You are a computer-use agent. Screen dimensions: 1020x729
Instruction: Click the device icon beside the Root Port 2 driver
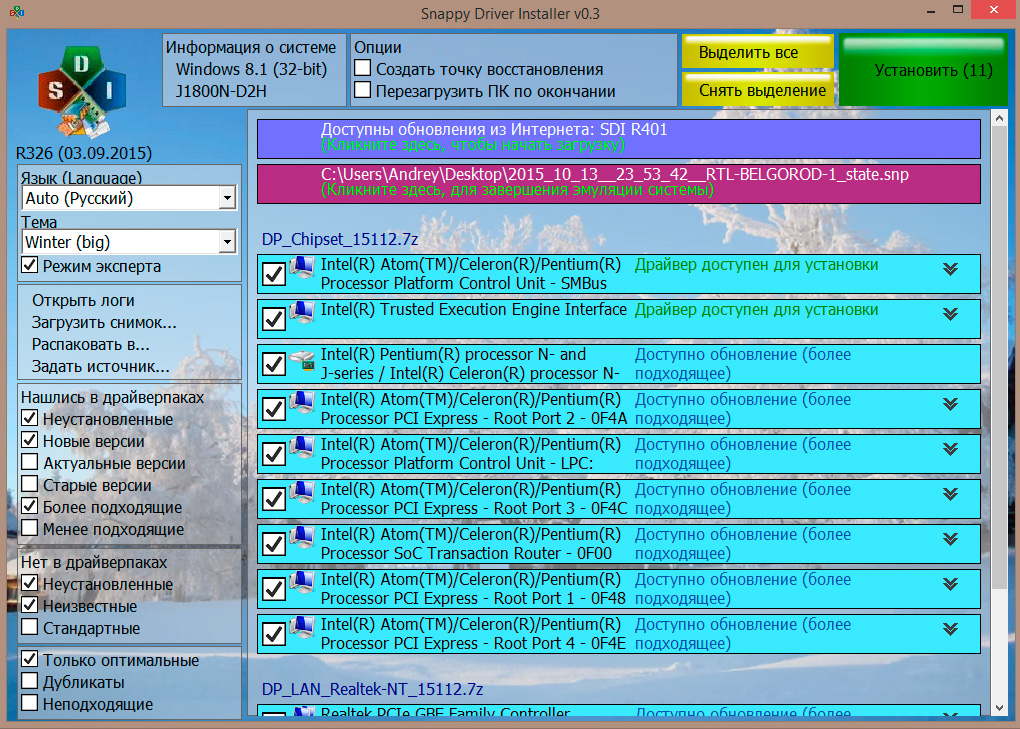[301, 408]
